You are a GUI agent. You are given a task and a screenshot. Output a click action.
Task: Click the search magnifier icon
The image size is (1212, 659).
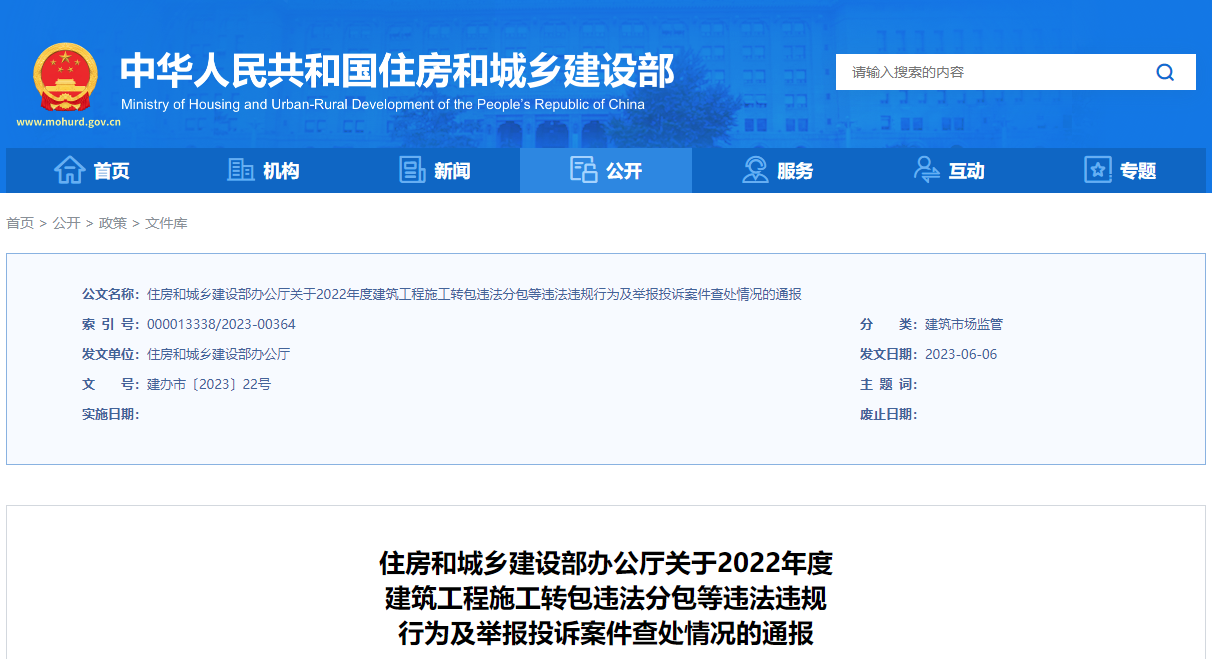pyautogui.click(x=1165, y=72)
